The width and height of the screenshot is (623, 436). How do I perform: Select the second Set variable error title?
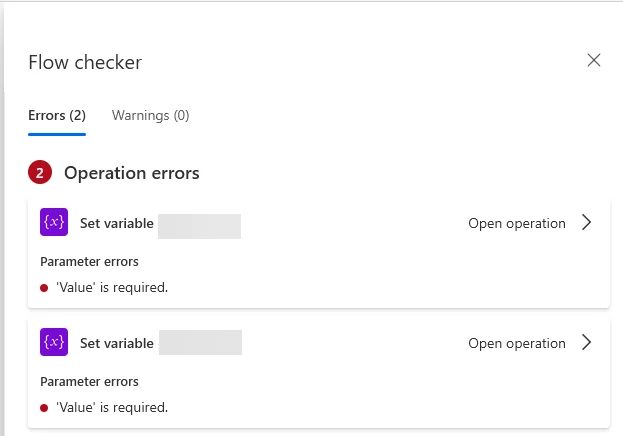[116, 344]
